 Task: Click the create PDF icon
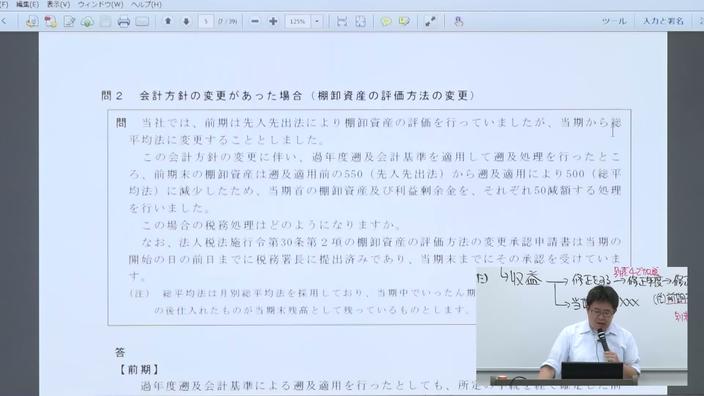[x=50, y=22]
